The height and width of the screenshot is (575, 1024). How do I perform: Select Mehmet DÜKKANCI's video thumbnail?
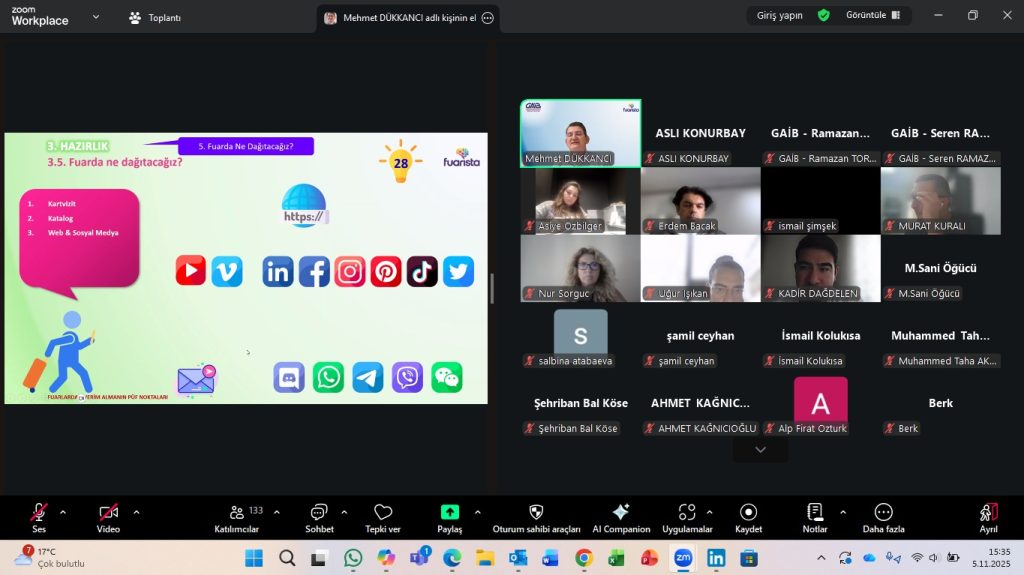[x=580, y=133]
